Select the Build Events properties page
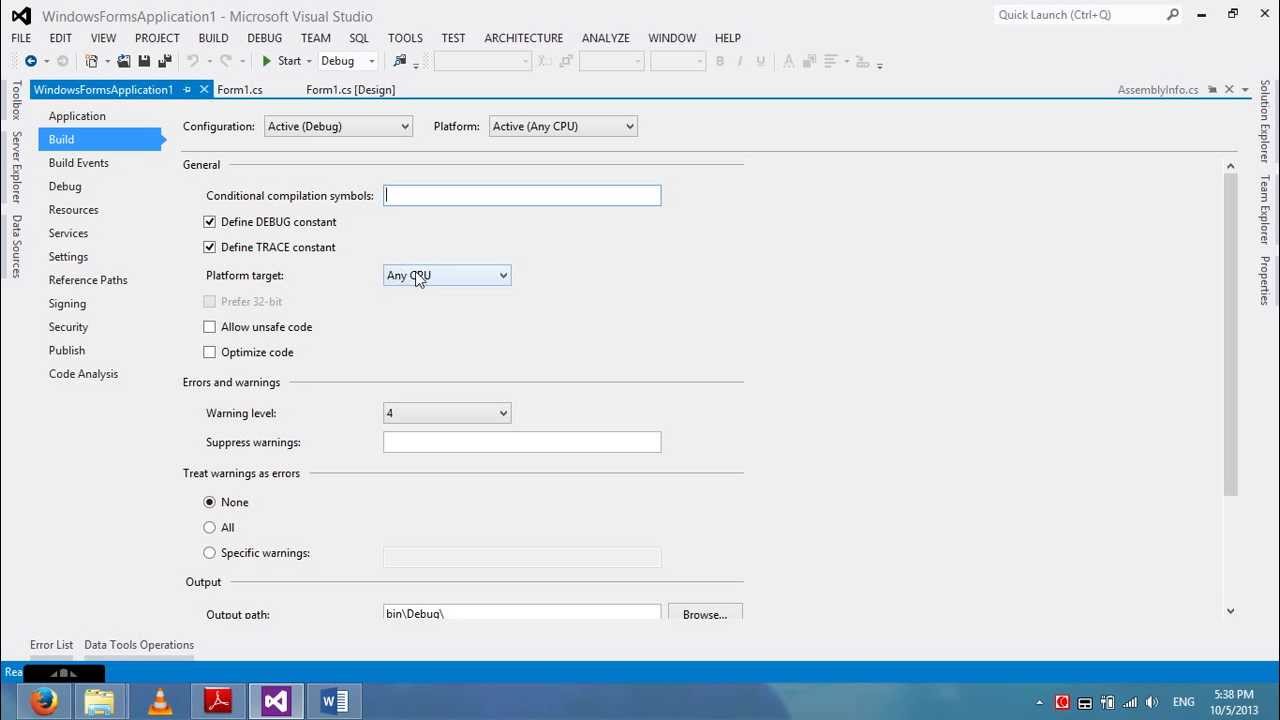This screenshot has width=1280, height=720. [x=79, y=163]
